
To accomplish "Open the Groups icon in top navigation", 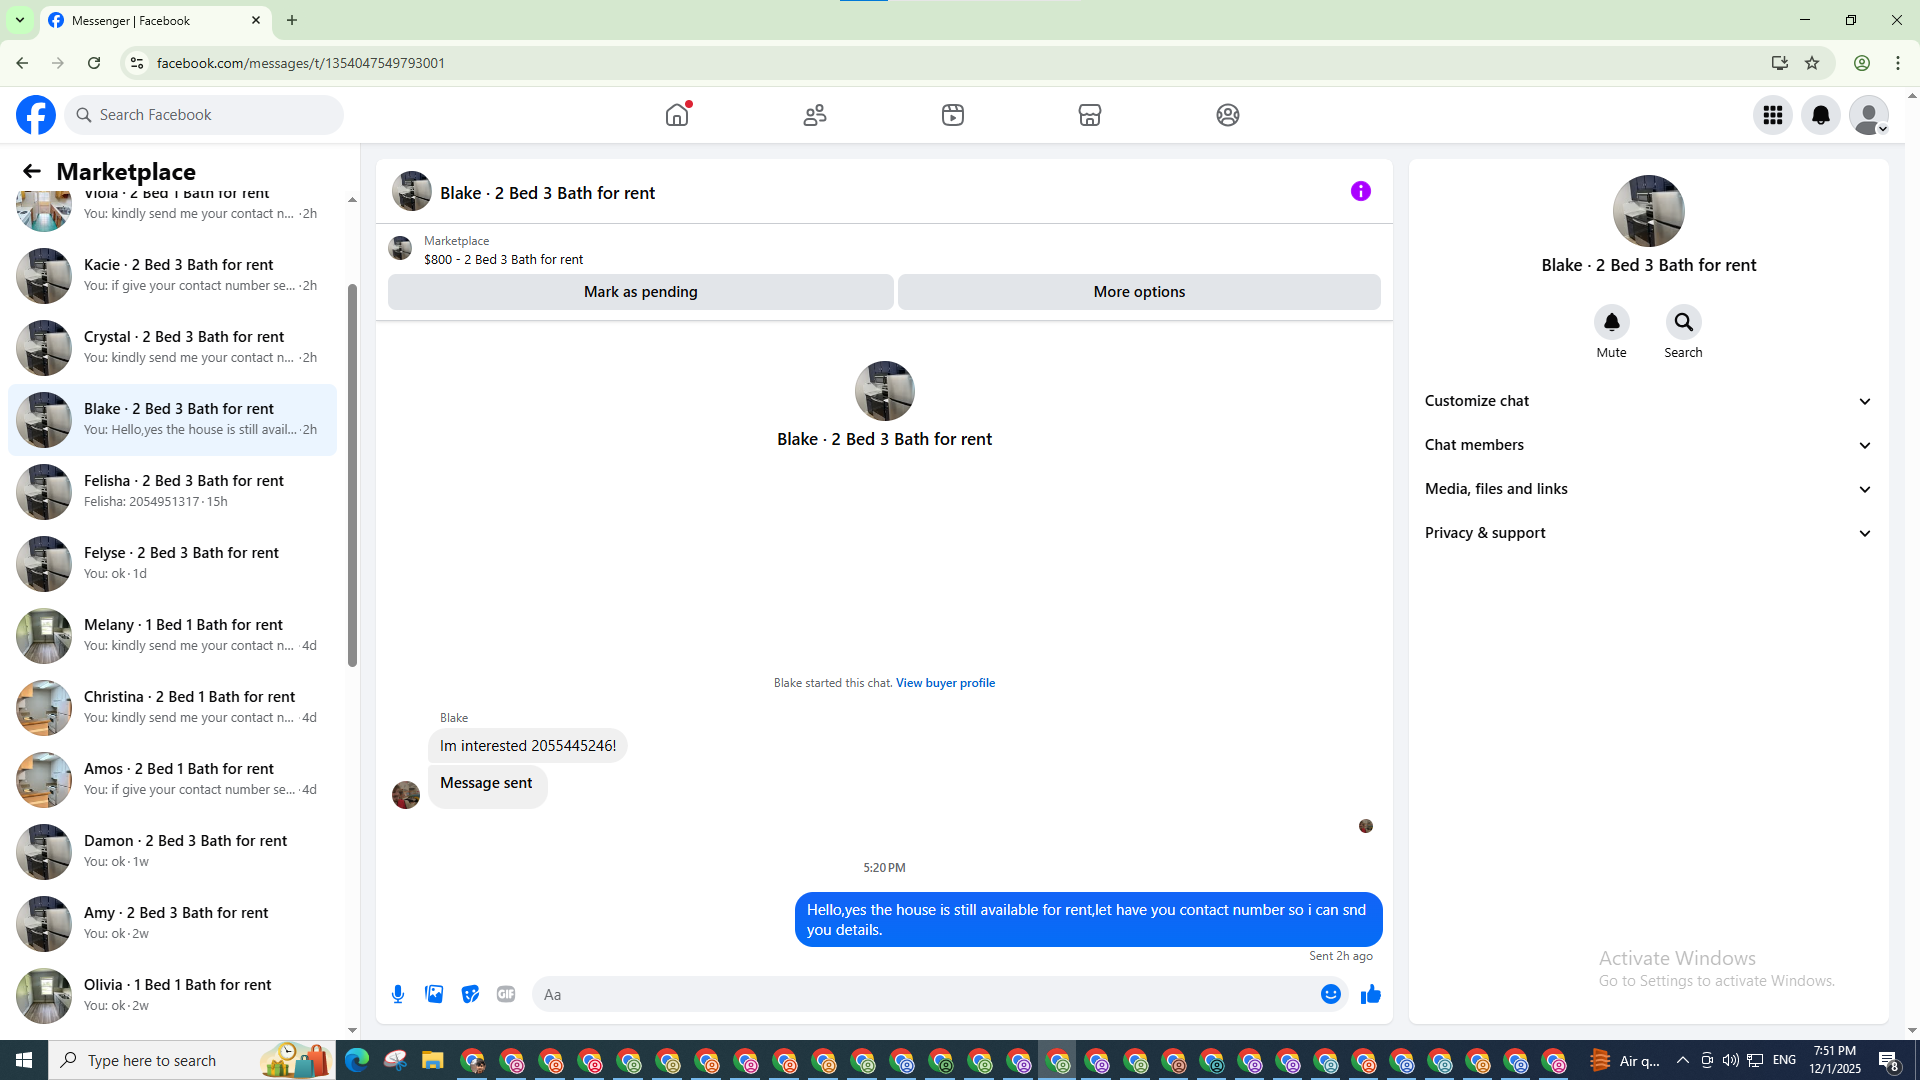I will [x=1228, y=115].
